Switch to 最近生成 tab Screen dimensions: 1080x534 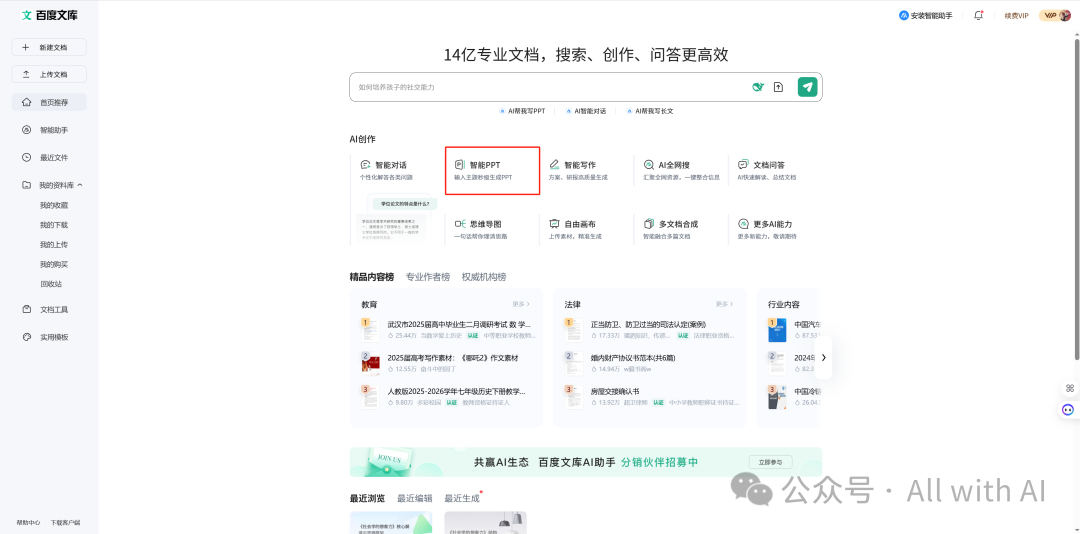click(x=462, y=498)
